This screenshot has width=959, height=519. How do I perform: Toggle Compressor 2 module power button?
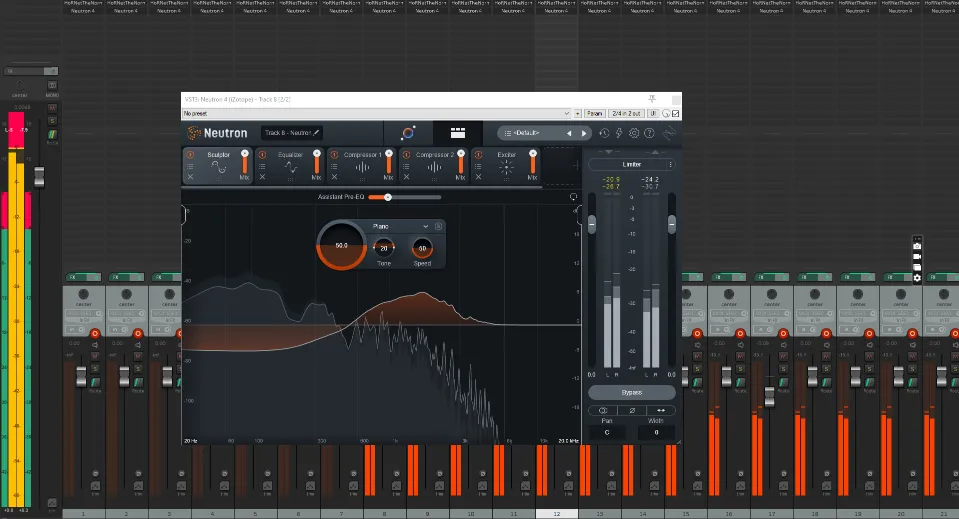[x=407, y=155]
